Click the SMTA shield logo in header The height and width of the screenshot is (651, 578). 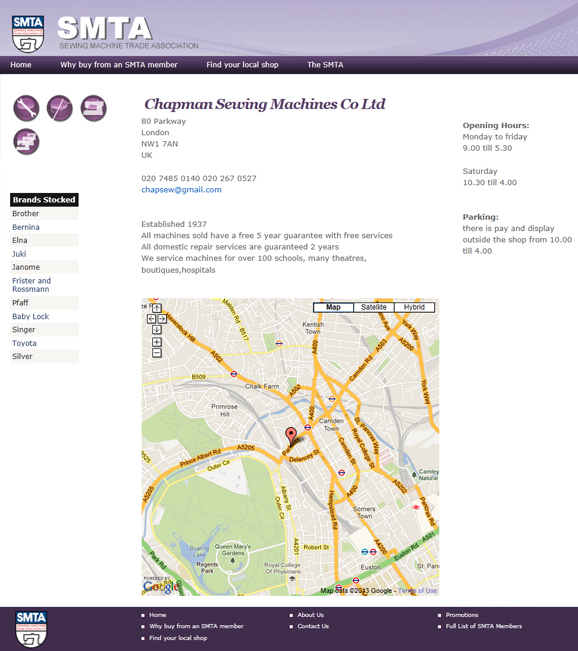[28, 34]
